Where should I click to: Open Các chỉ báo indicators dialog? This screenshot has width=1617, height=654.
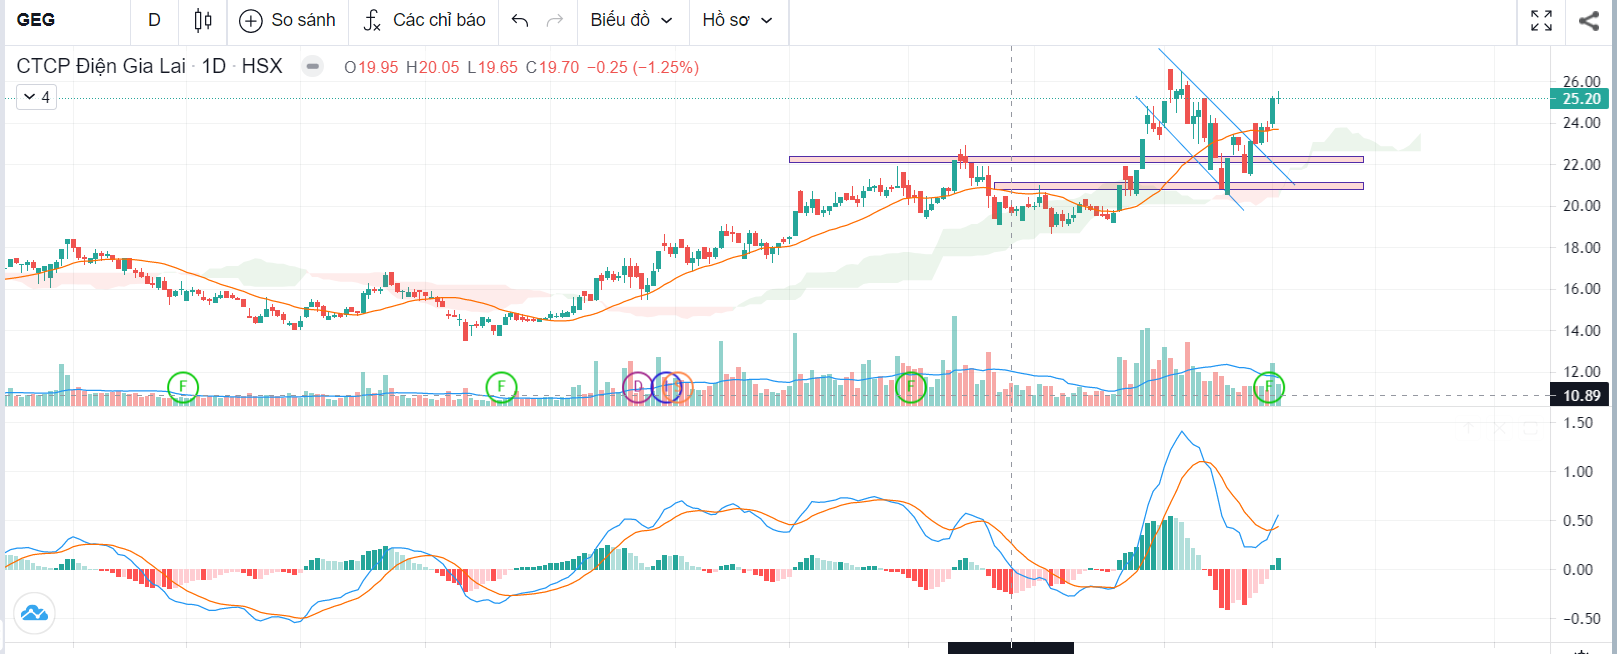pyautogui.click(x=425, y=20)
